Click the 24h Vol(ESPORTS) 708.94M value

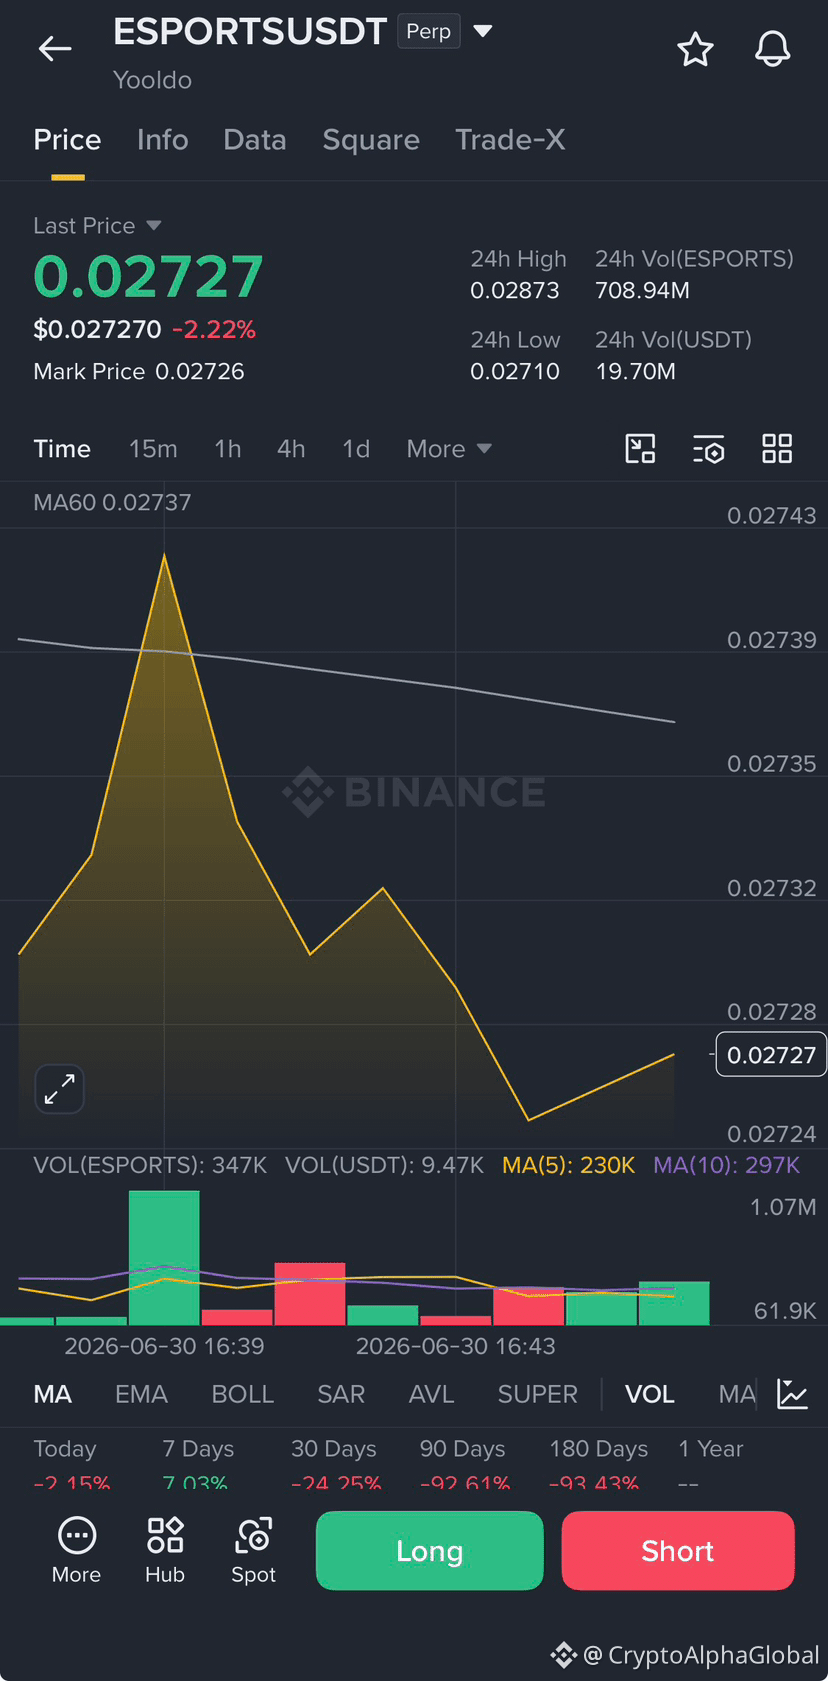(642, 291)
